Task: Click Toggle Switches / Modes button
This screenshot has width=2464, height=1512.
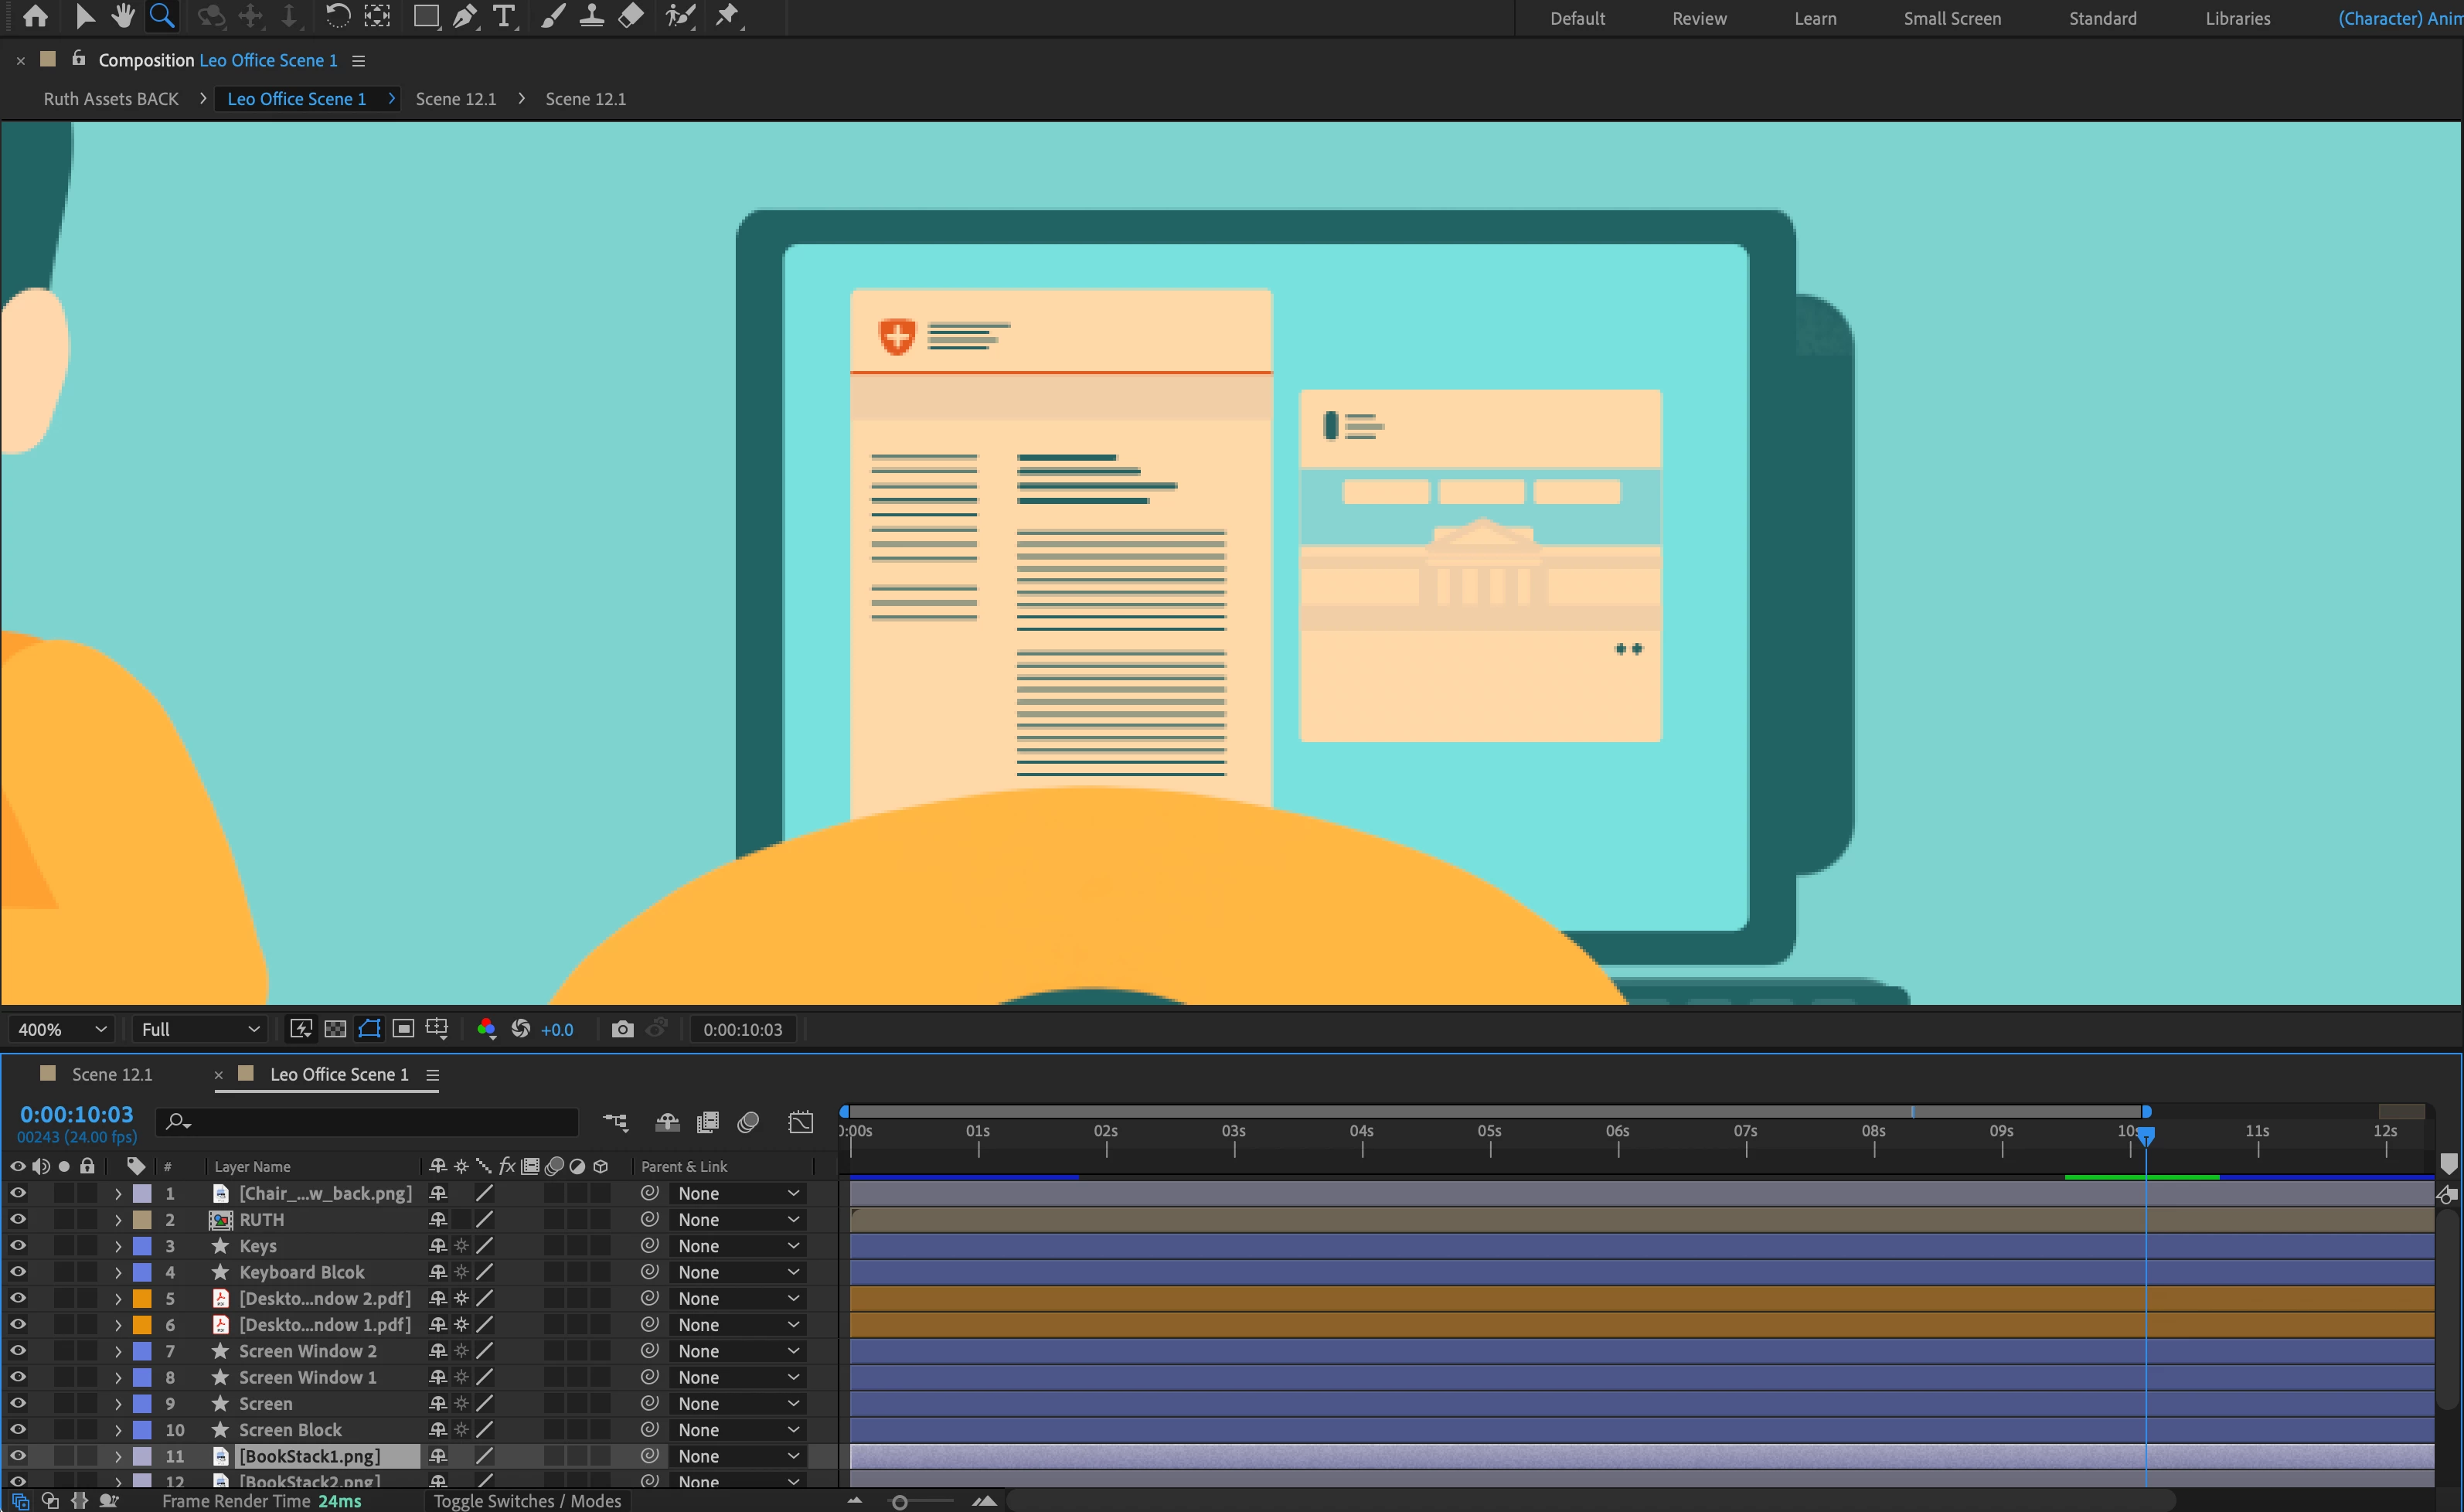Action: click(x=527, y=1500)
